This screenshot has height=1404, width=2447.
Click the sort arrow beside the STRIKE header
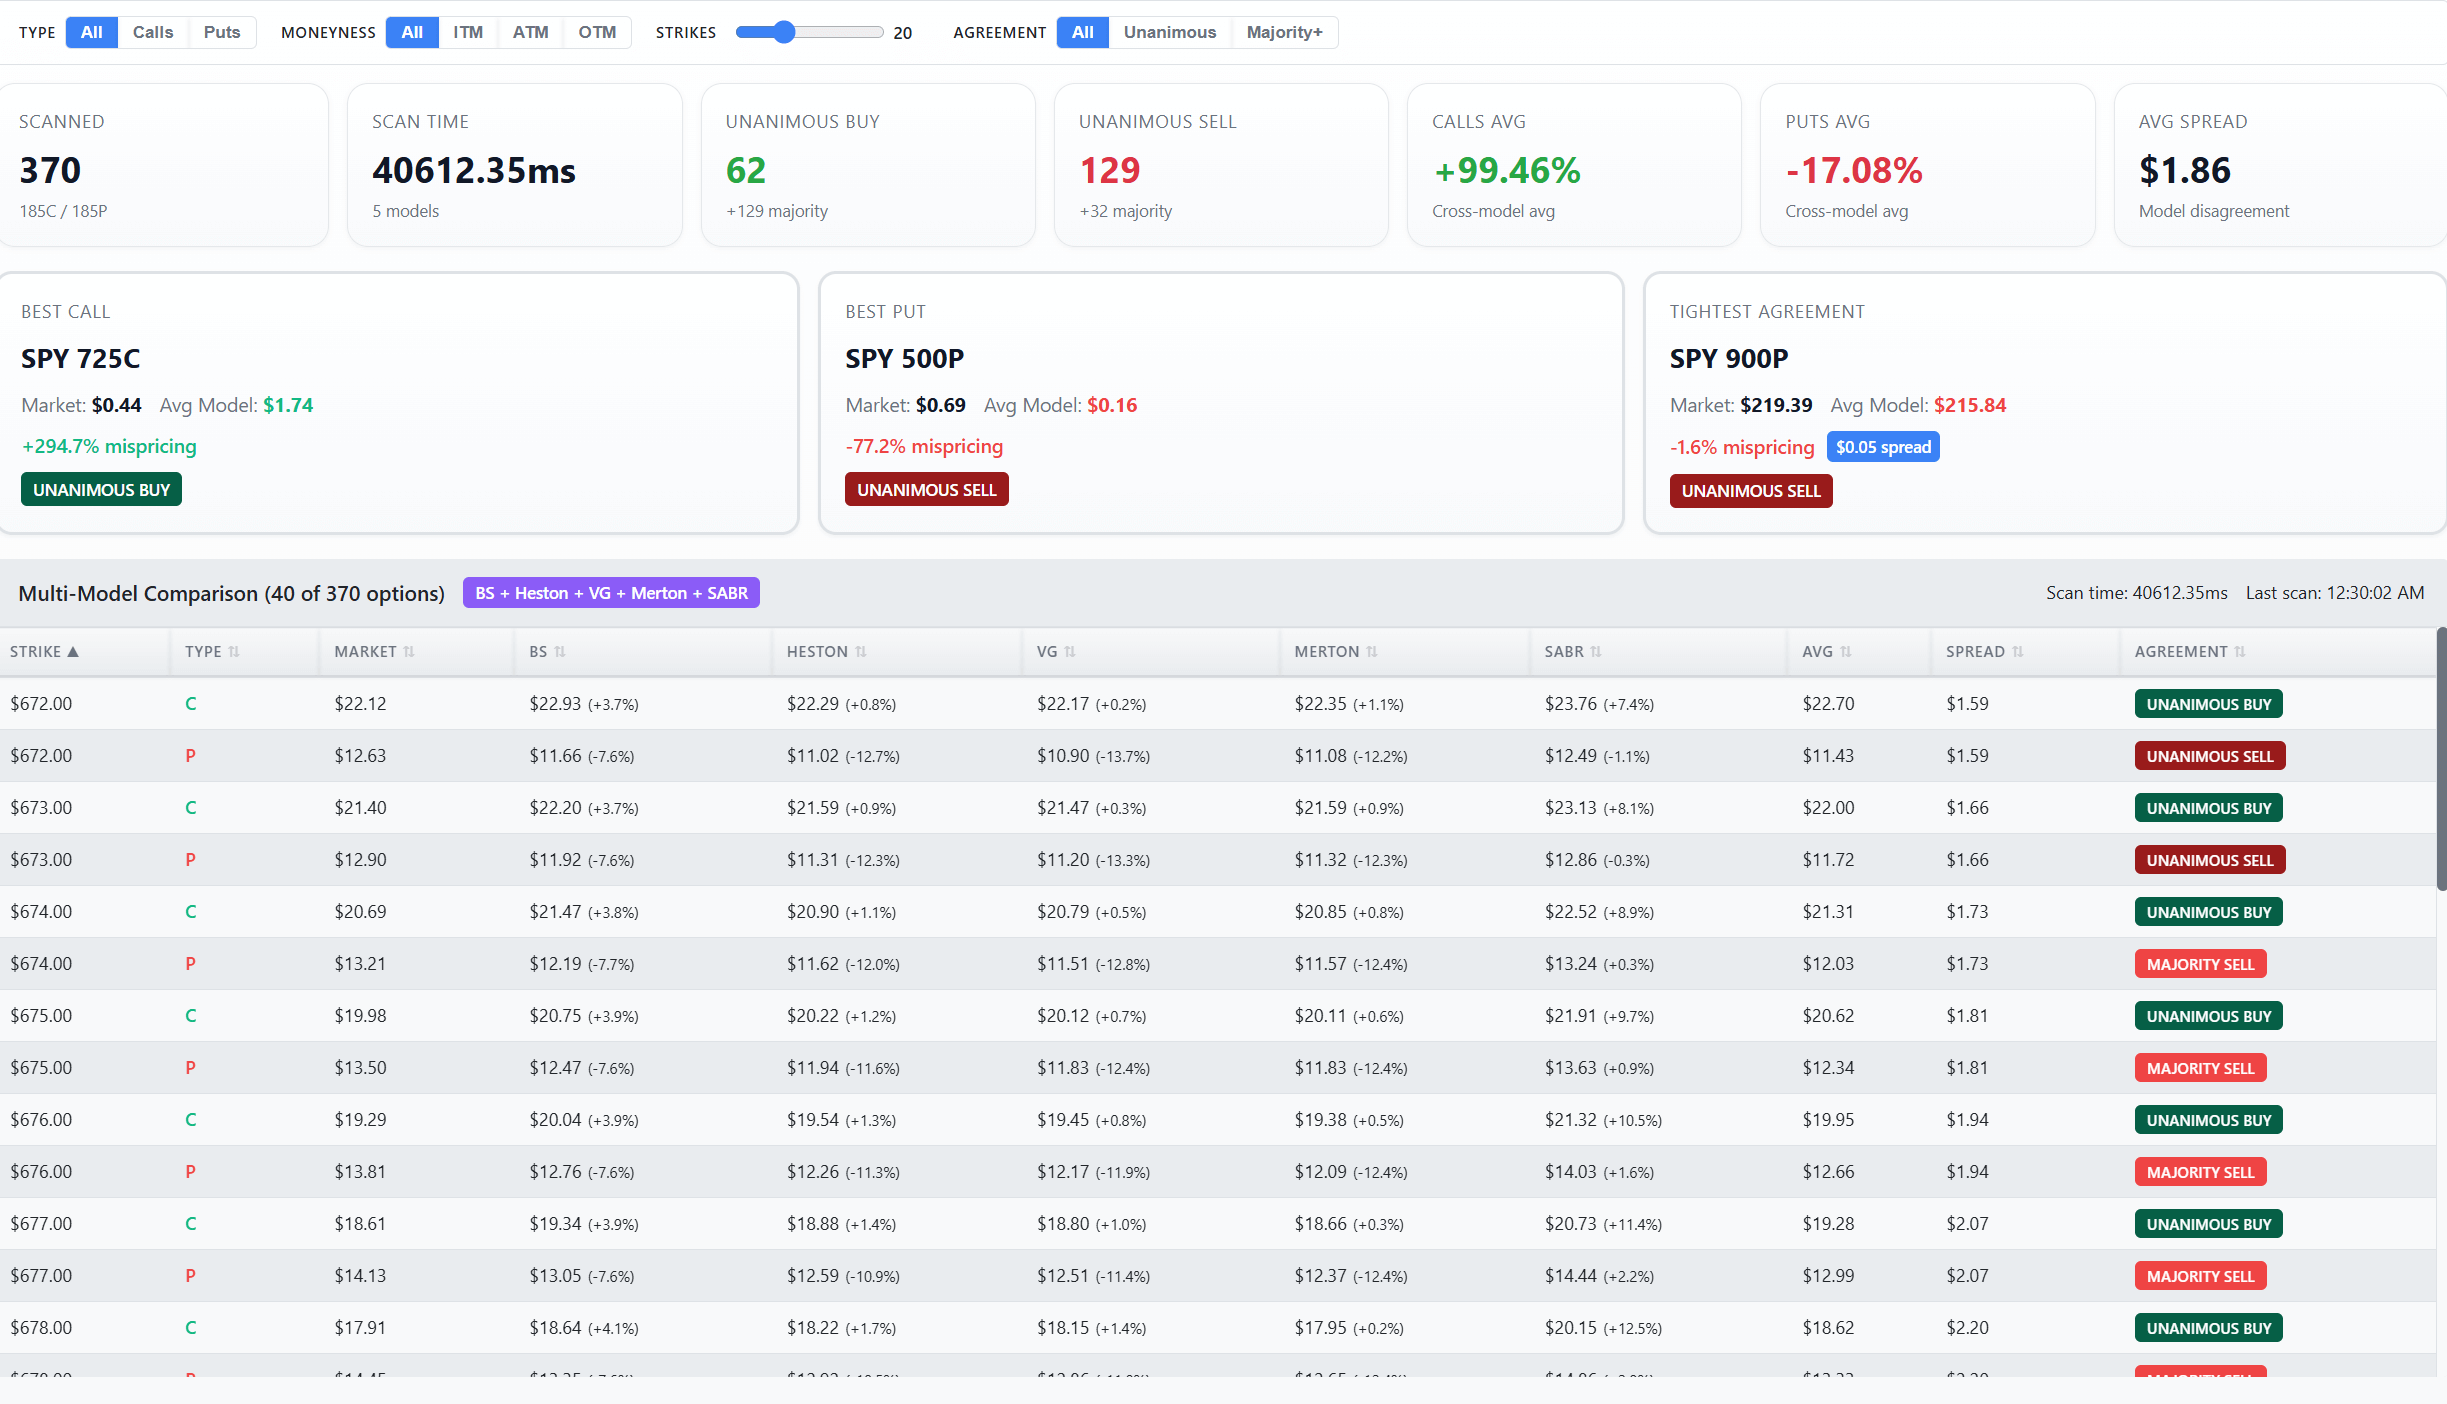(x=73, y=652)
